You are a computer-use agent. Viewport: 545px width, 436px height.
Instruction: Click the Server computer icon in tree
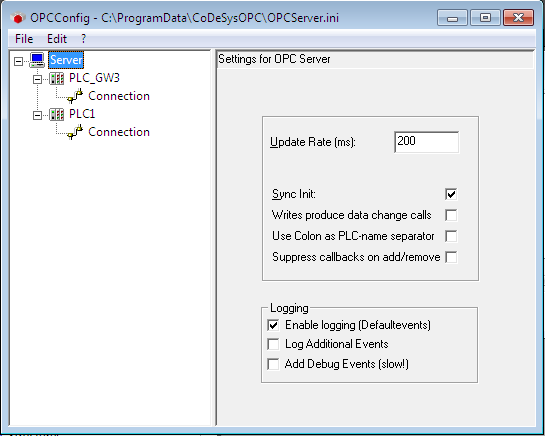(x=37, y=60)
